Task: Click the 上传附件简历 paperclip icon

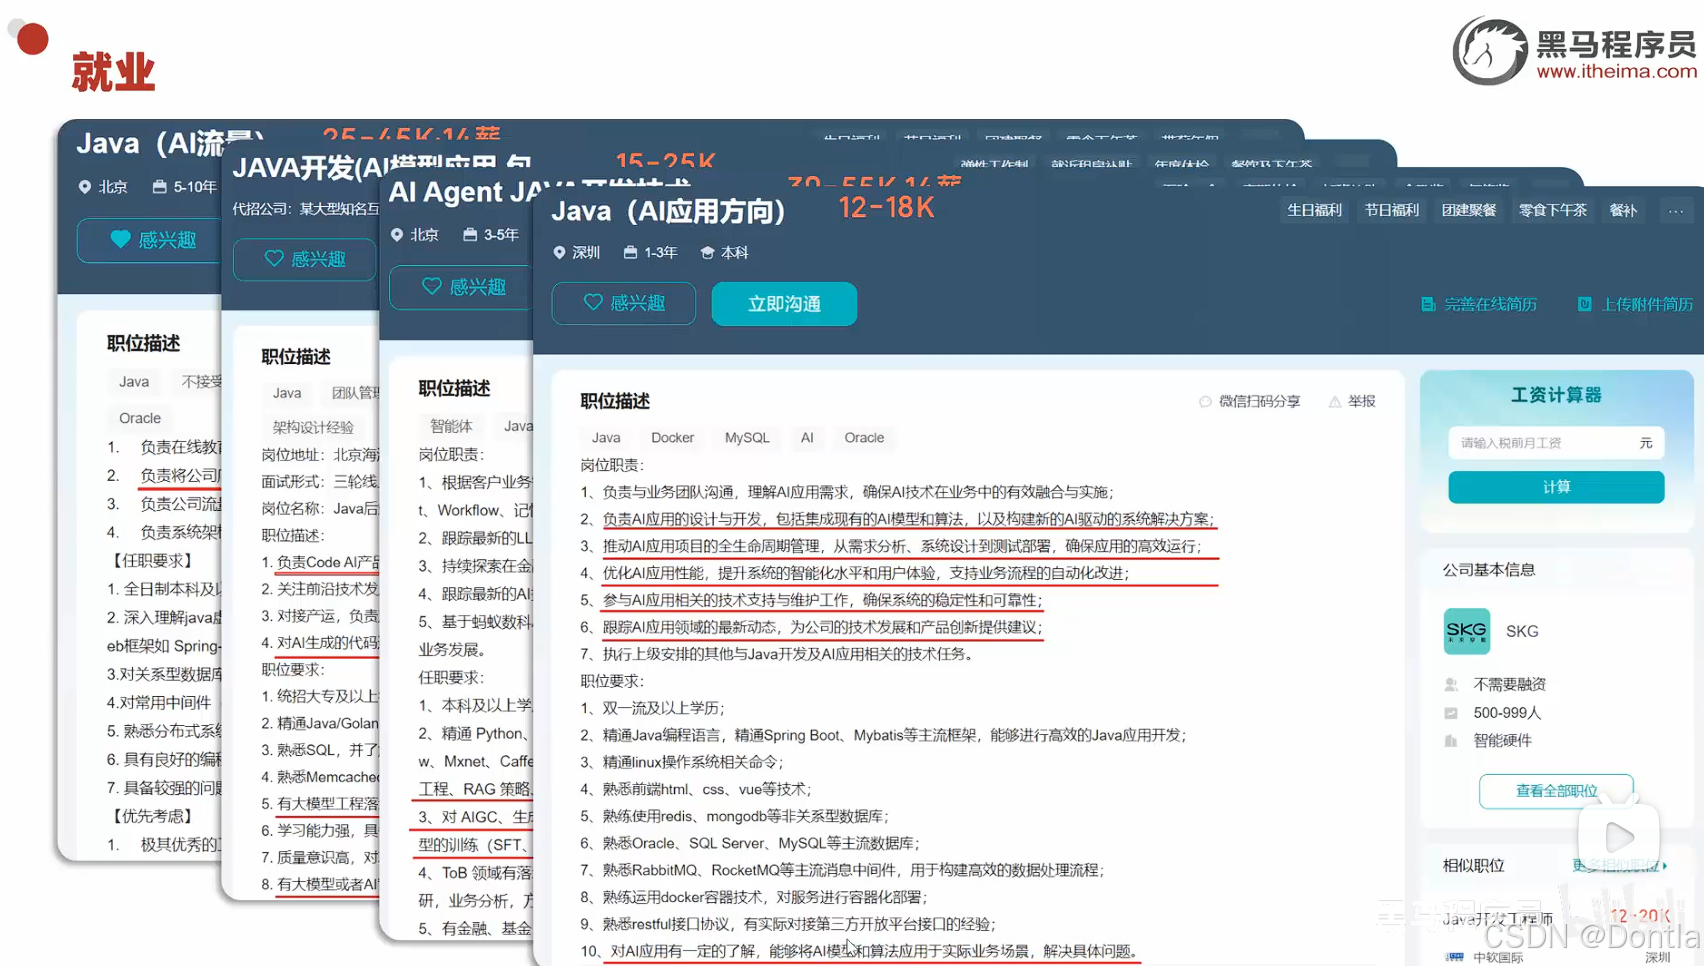Action: pos(1583,304)
